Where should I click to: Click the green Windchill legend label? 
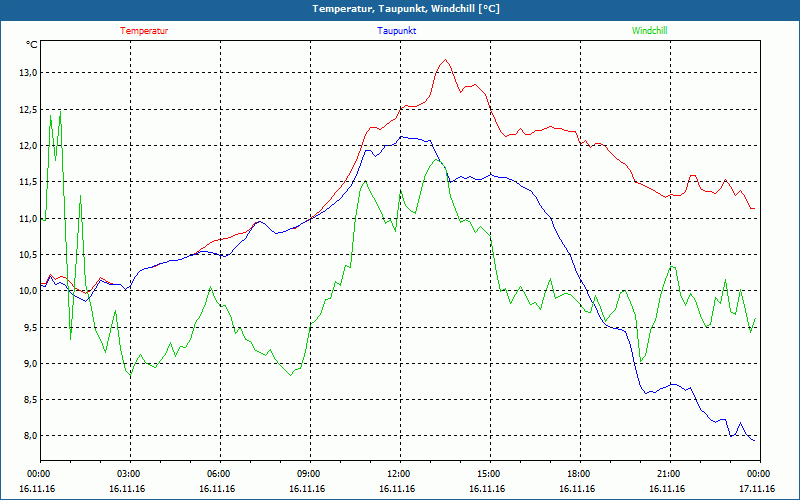(649, 31)
